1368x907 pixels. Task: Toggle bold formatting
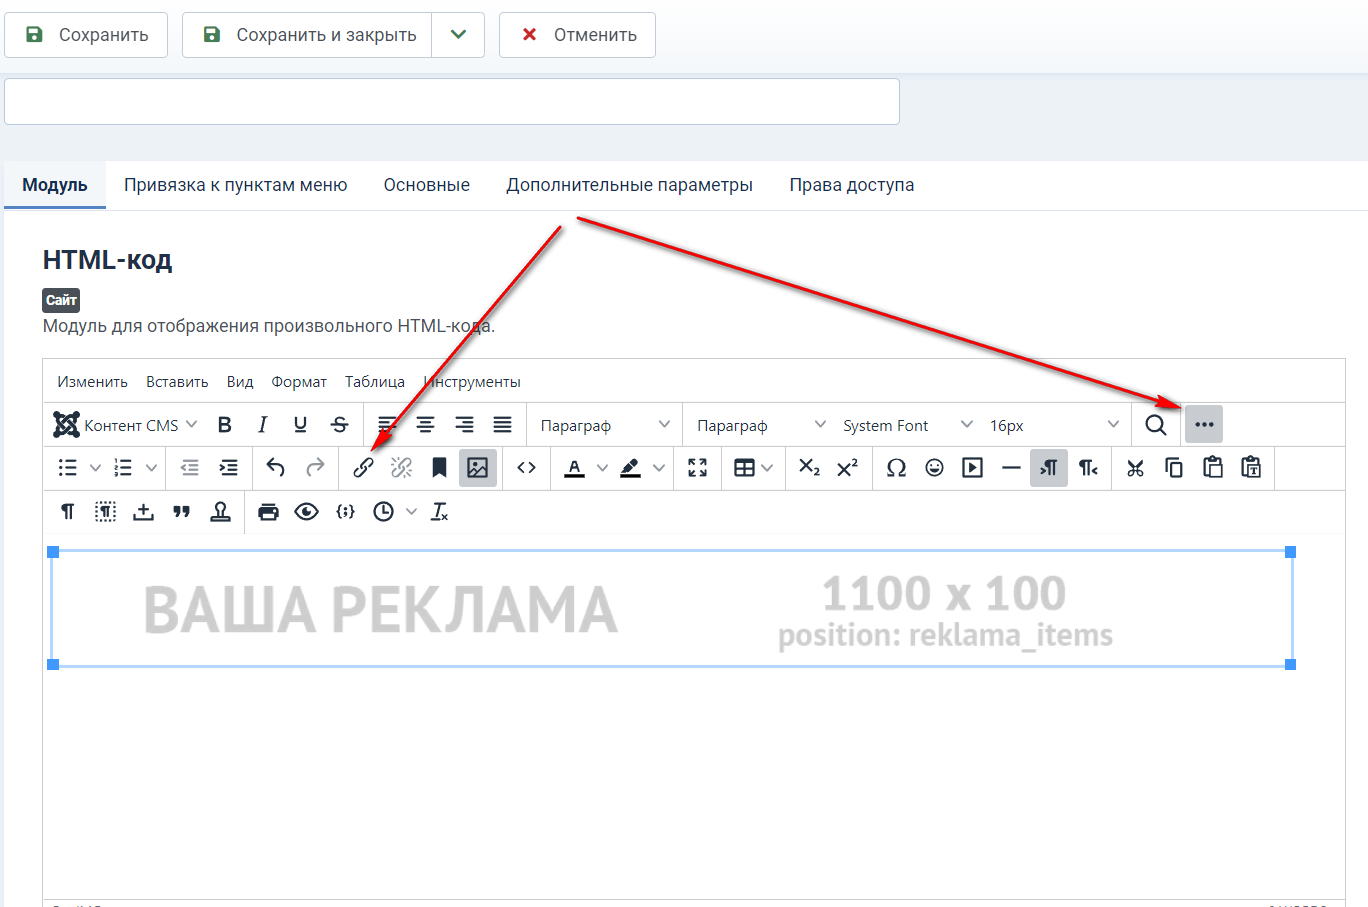click(x=225, y=425)
